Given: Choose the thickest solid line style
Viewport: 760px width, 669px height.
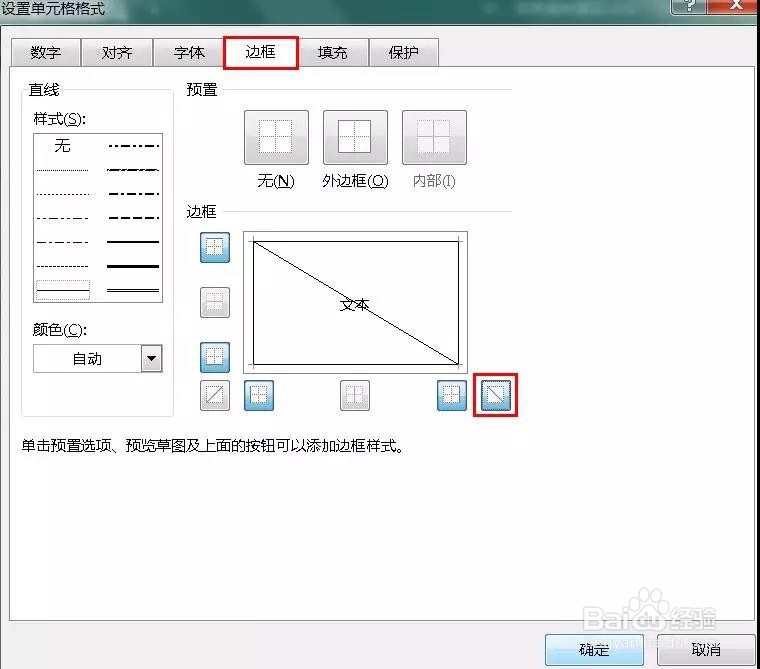Looking at the screenshot, I should [133, 266].
